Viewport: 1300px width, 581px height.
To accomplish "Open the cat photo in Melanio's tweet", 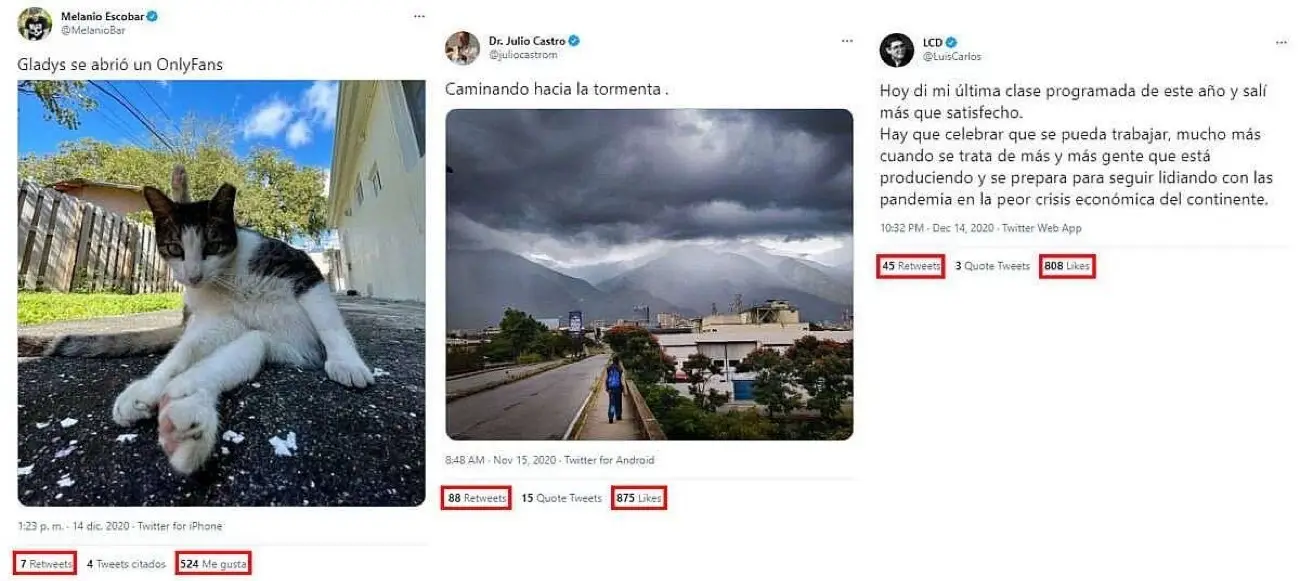I will pos(221,293).
